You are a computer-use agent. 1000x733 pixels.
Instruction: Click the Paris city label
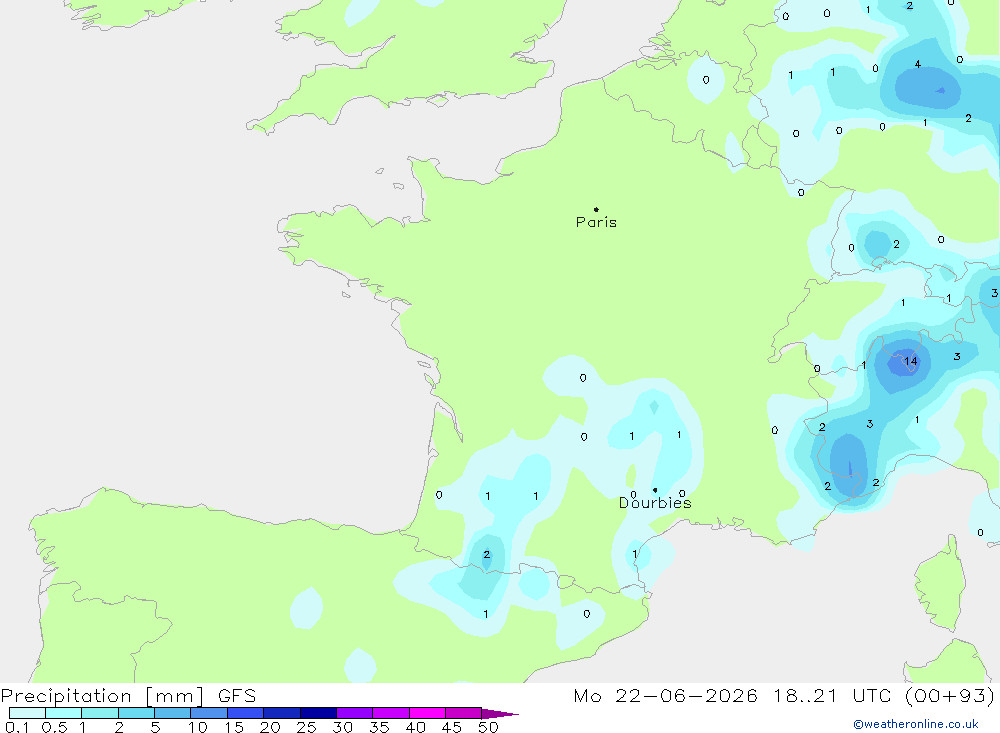(596, 222)
